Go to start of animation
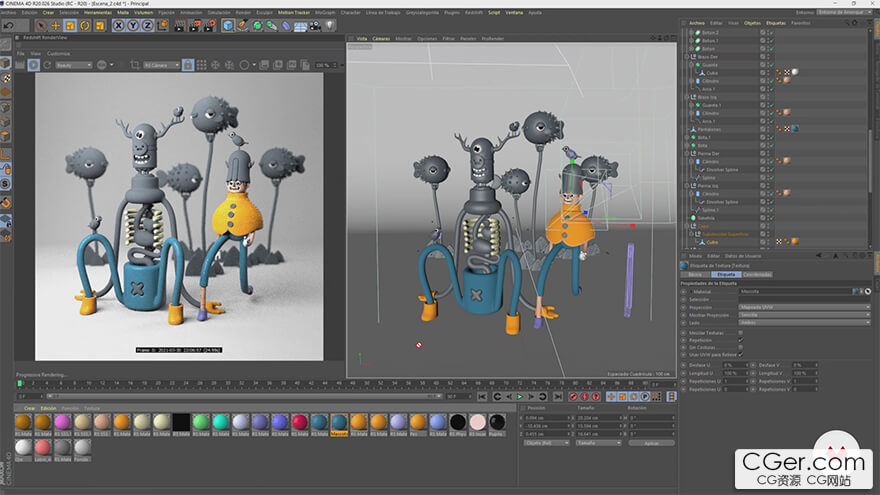The width and height of the screenshot is (880, 495). point(482,397)
